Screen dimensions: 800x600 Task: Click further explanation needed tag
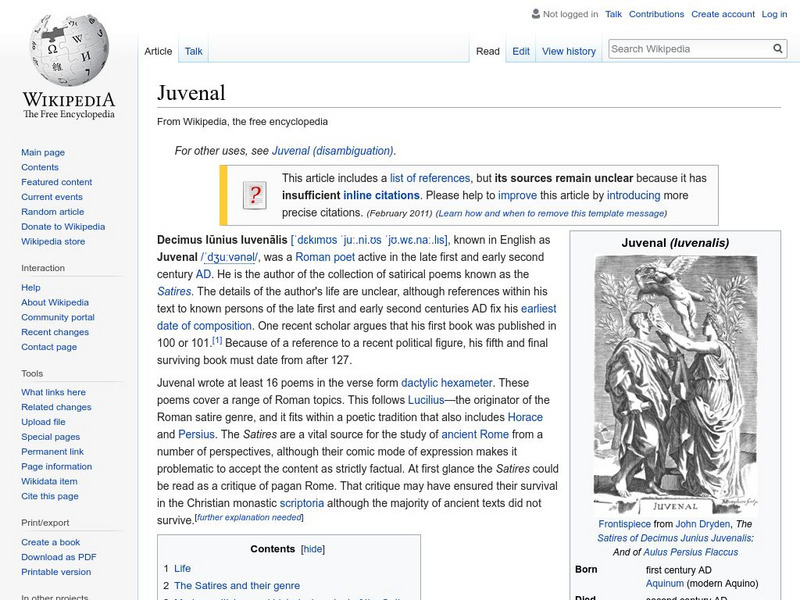click(x=249, y=517)
